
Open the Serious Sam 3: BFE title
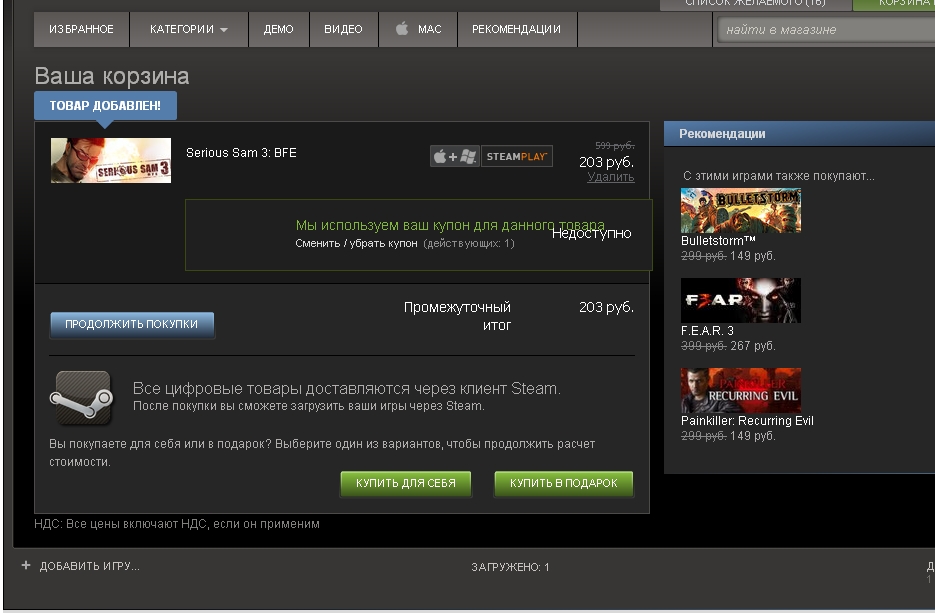(241, 153)
